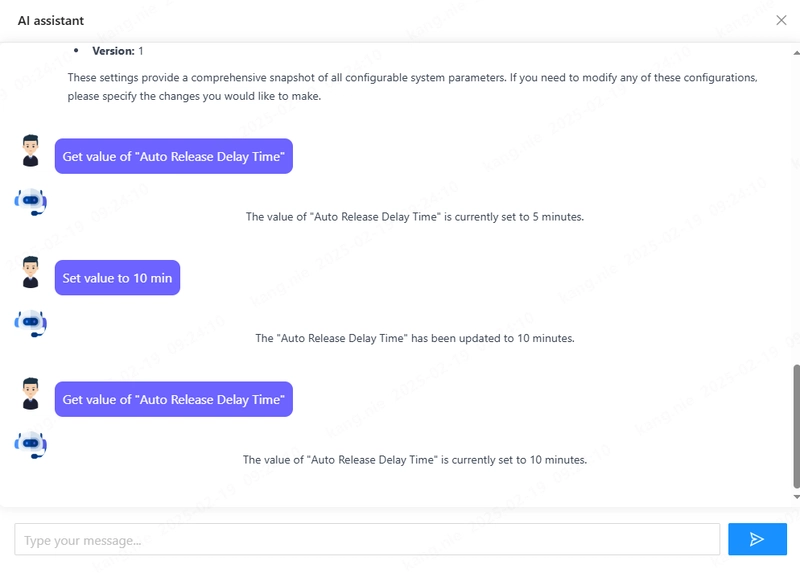Click robot avatar beside 'has been updated to 10 minutes'
This screenshot has height=573, width=800.
(x=31, y=323)
